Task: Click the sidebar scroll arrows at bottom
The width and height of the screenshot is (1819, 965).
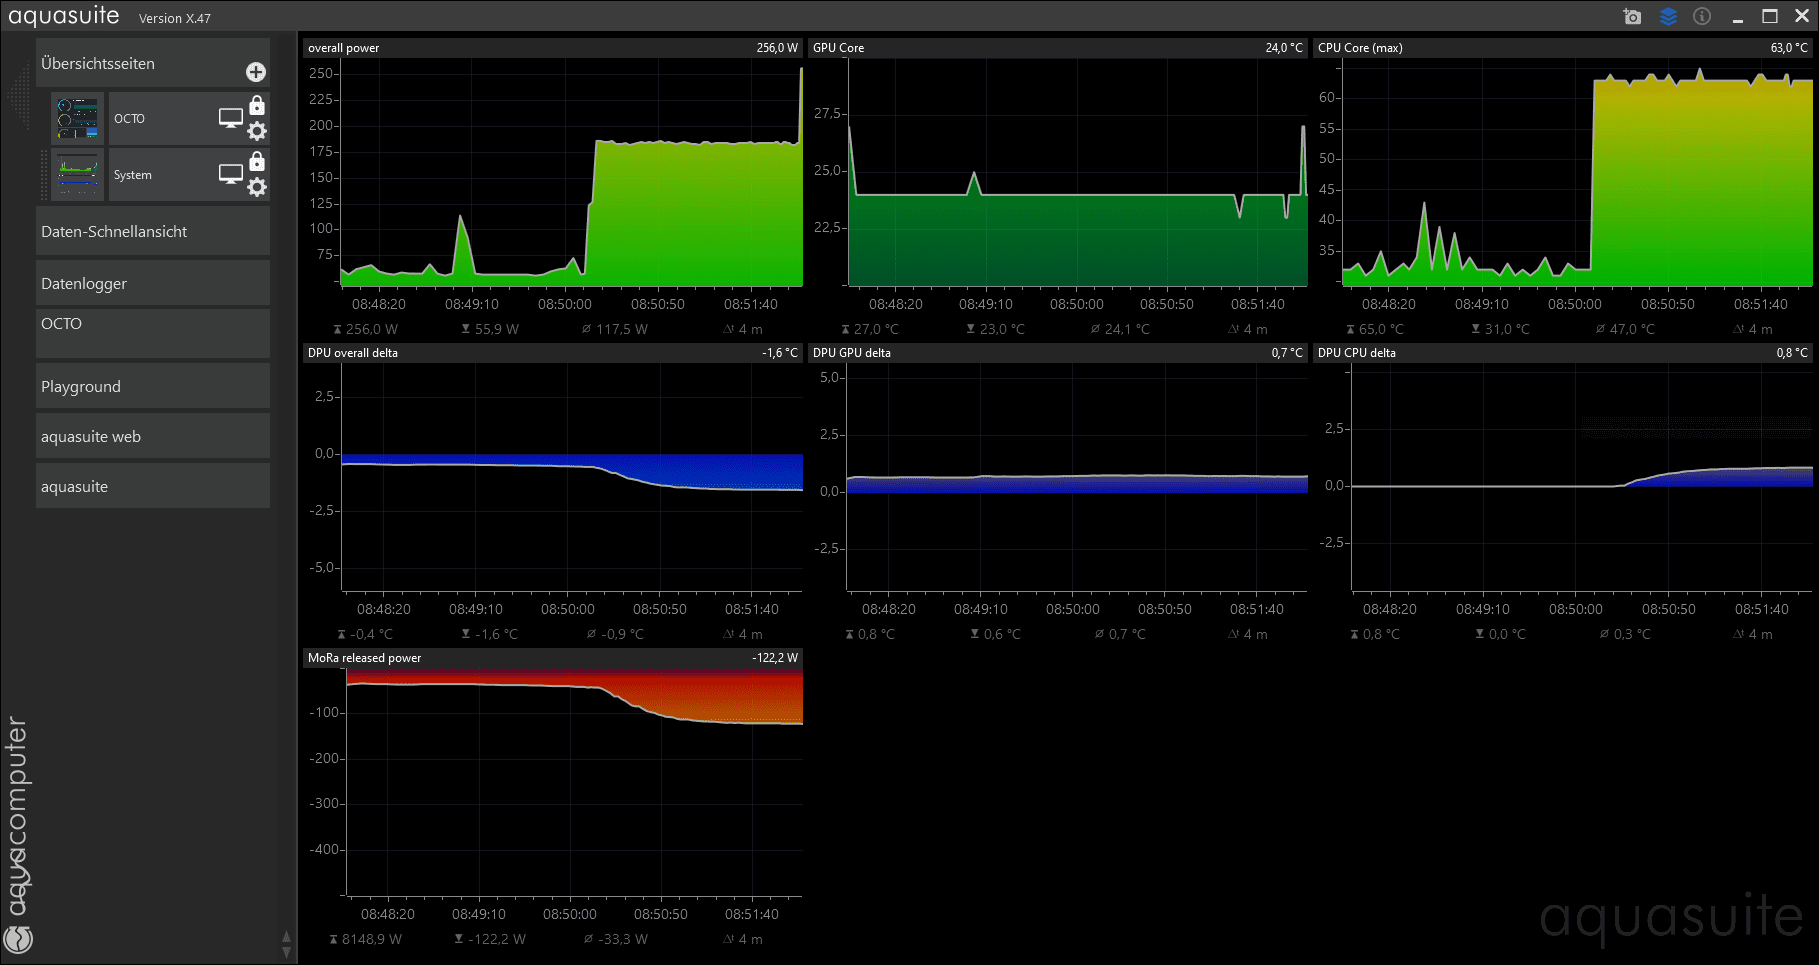Action: pos(286,944)
